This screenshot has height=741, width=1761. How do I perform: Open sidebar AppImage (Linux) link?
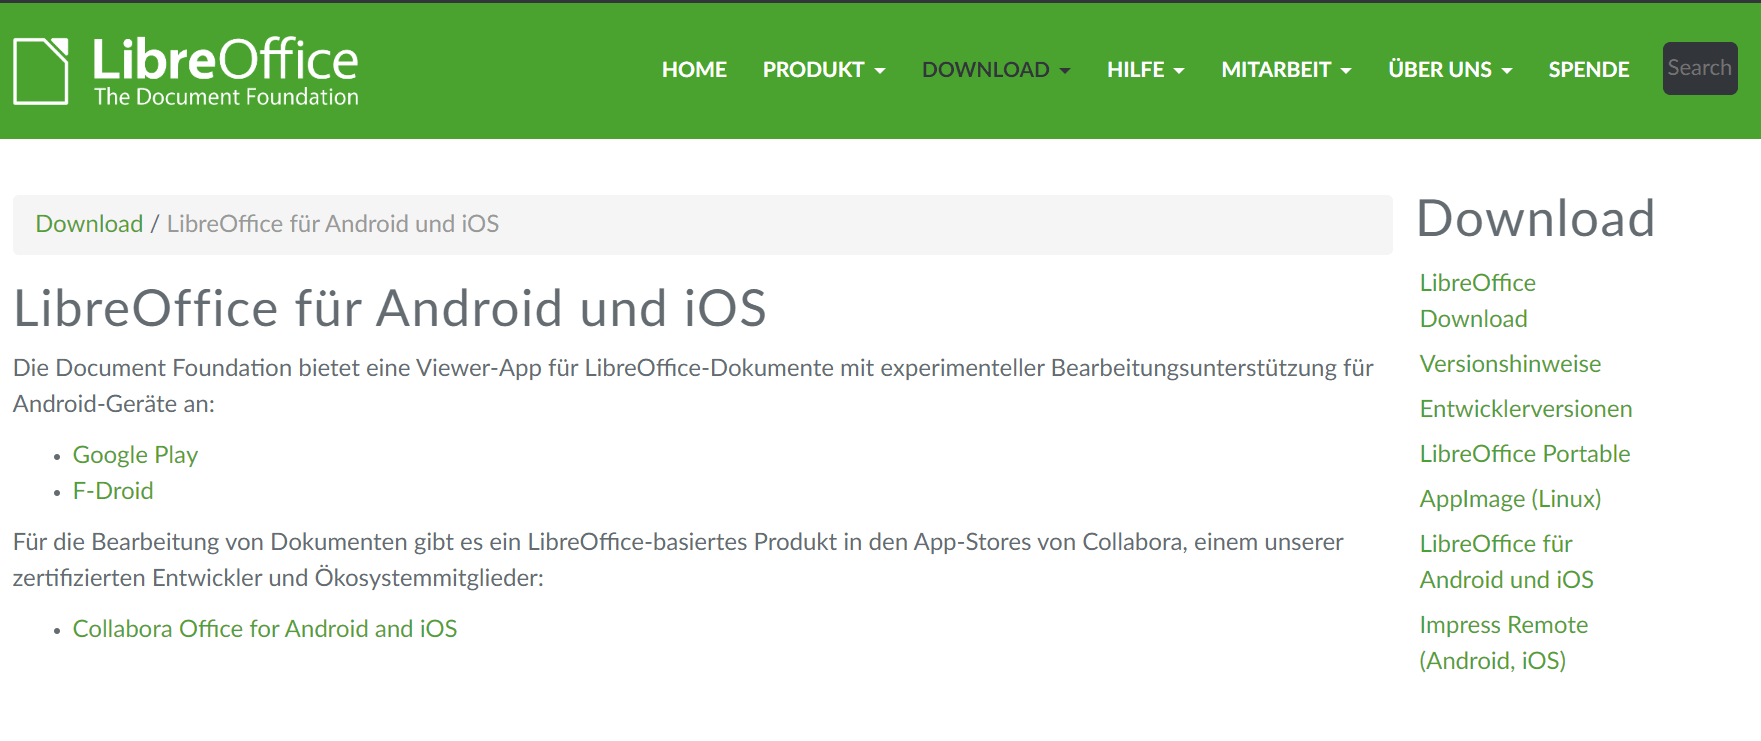click(1510, 499)
